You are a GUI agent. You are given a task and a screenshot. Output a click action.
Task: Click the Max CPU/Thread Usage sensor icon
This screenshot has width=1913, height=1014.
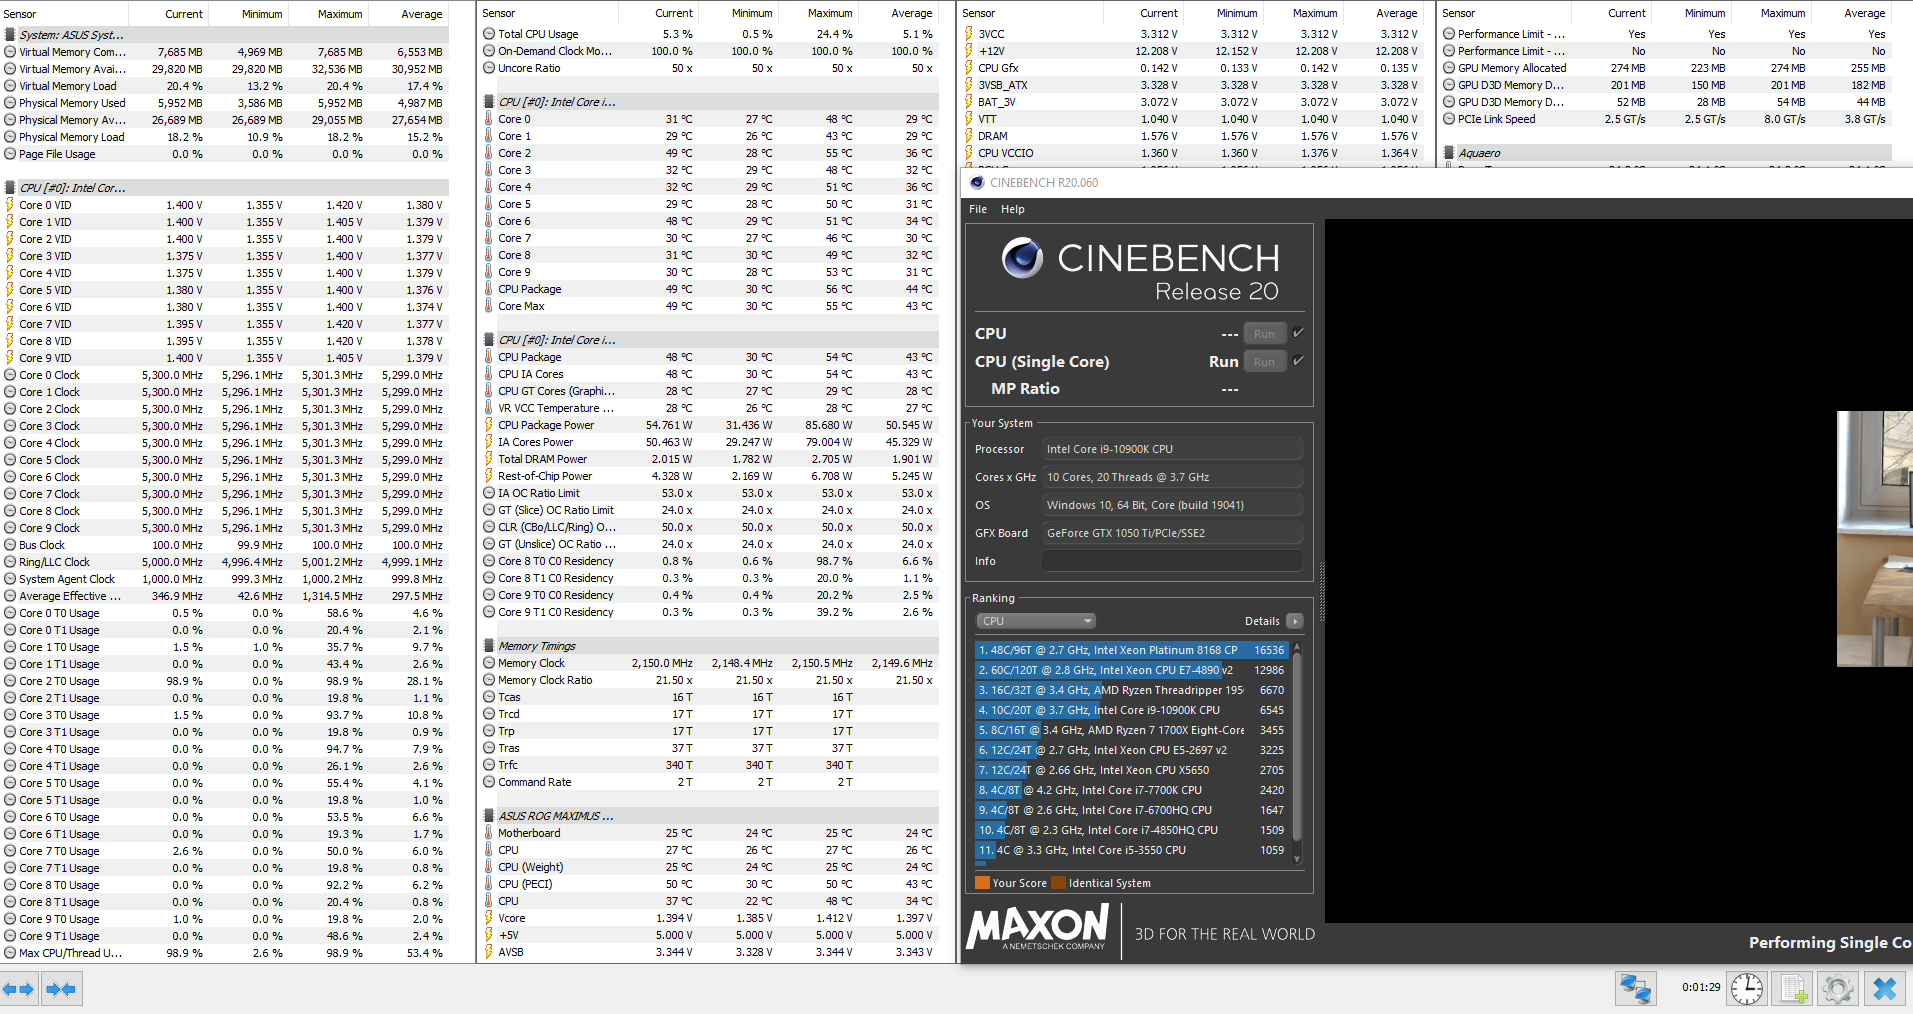(x=10, y=953)
